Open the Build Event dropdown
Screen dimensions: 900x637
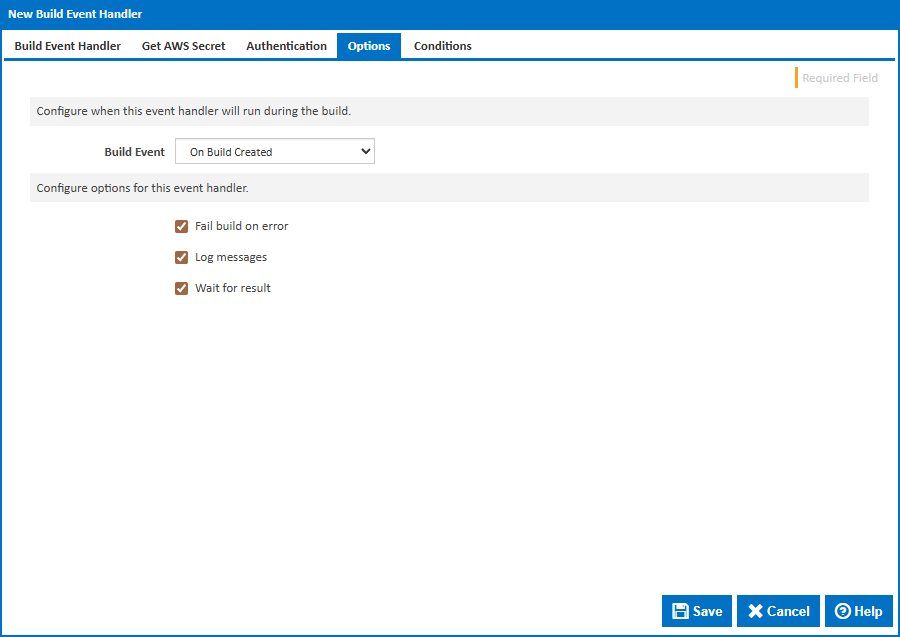(274, 152)
